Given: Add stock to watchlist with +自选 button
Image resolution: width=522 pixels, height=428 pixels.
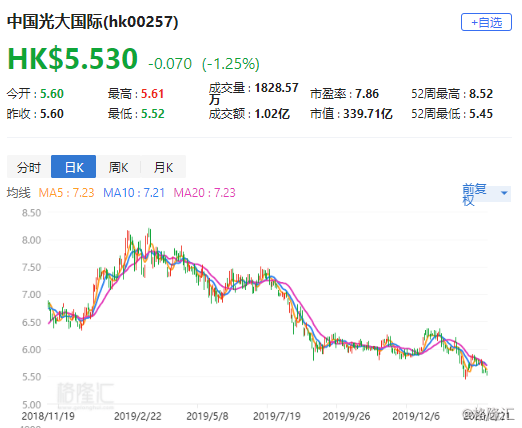Looking at the screenshot, I should [x=486, y=22].
